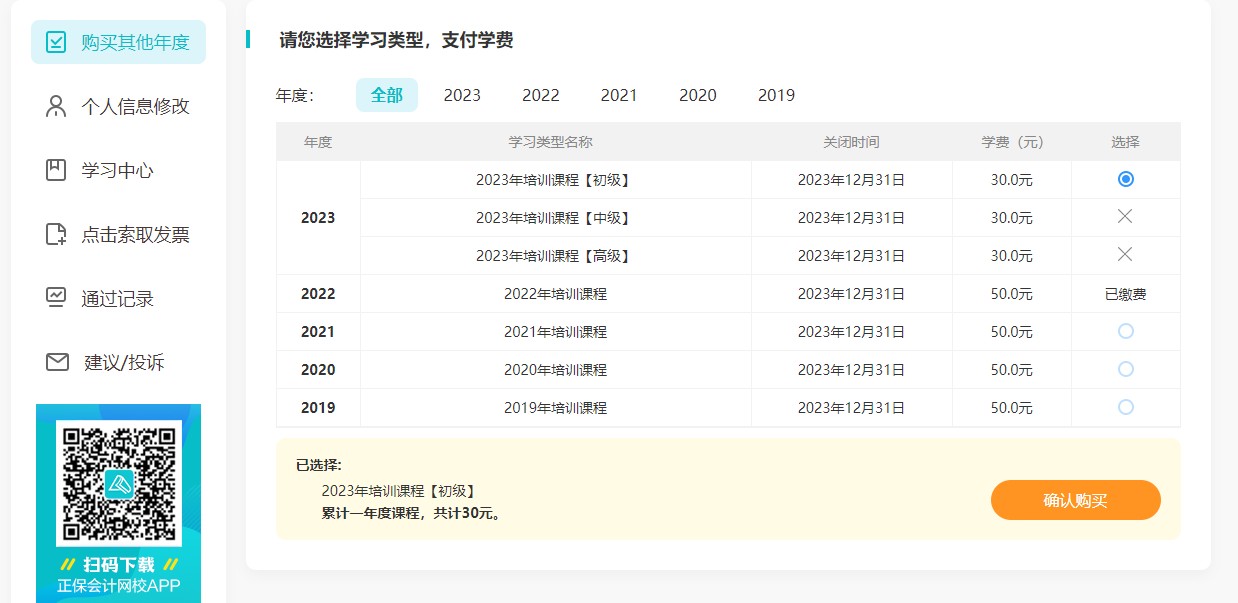Click the 学习中心 book icon
Screen dimensions: 1238x603
coord(57,170)
